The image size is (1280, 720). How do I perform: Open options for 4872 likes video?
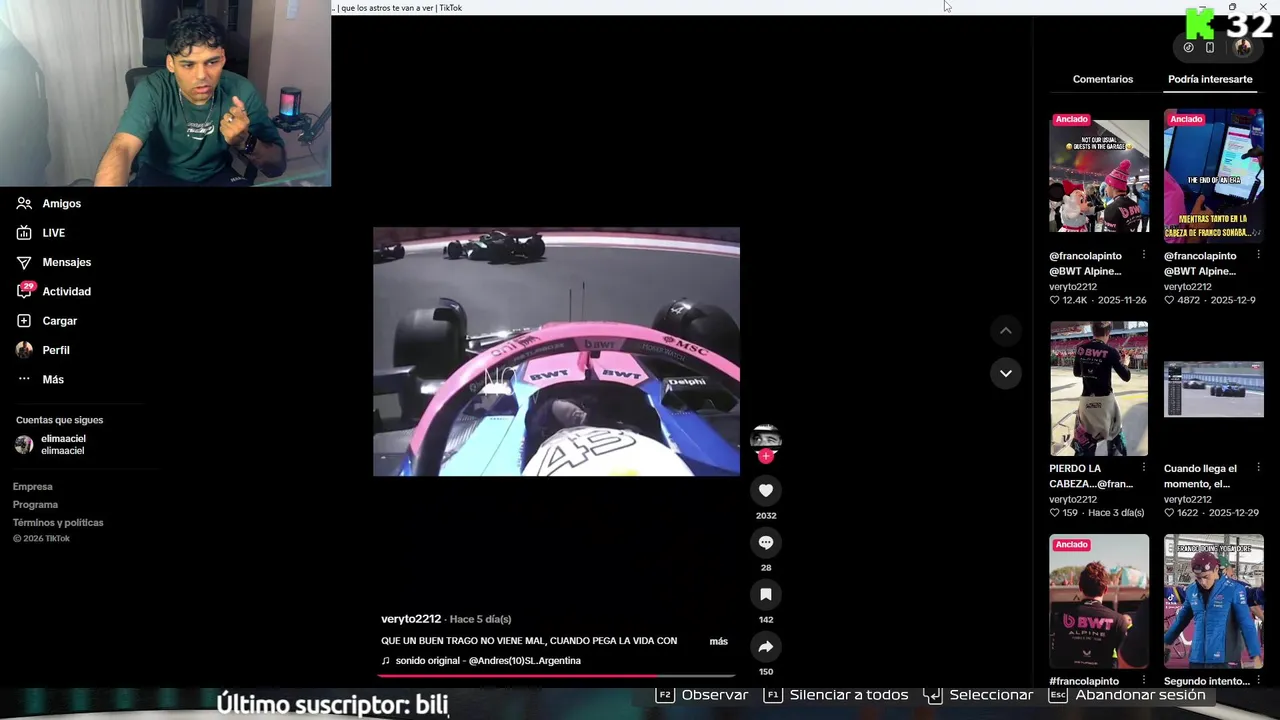click(x=1258, y=256)
